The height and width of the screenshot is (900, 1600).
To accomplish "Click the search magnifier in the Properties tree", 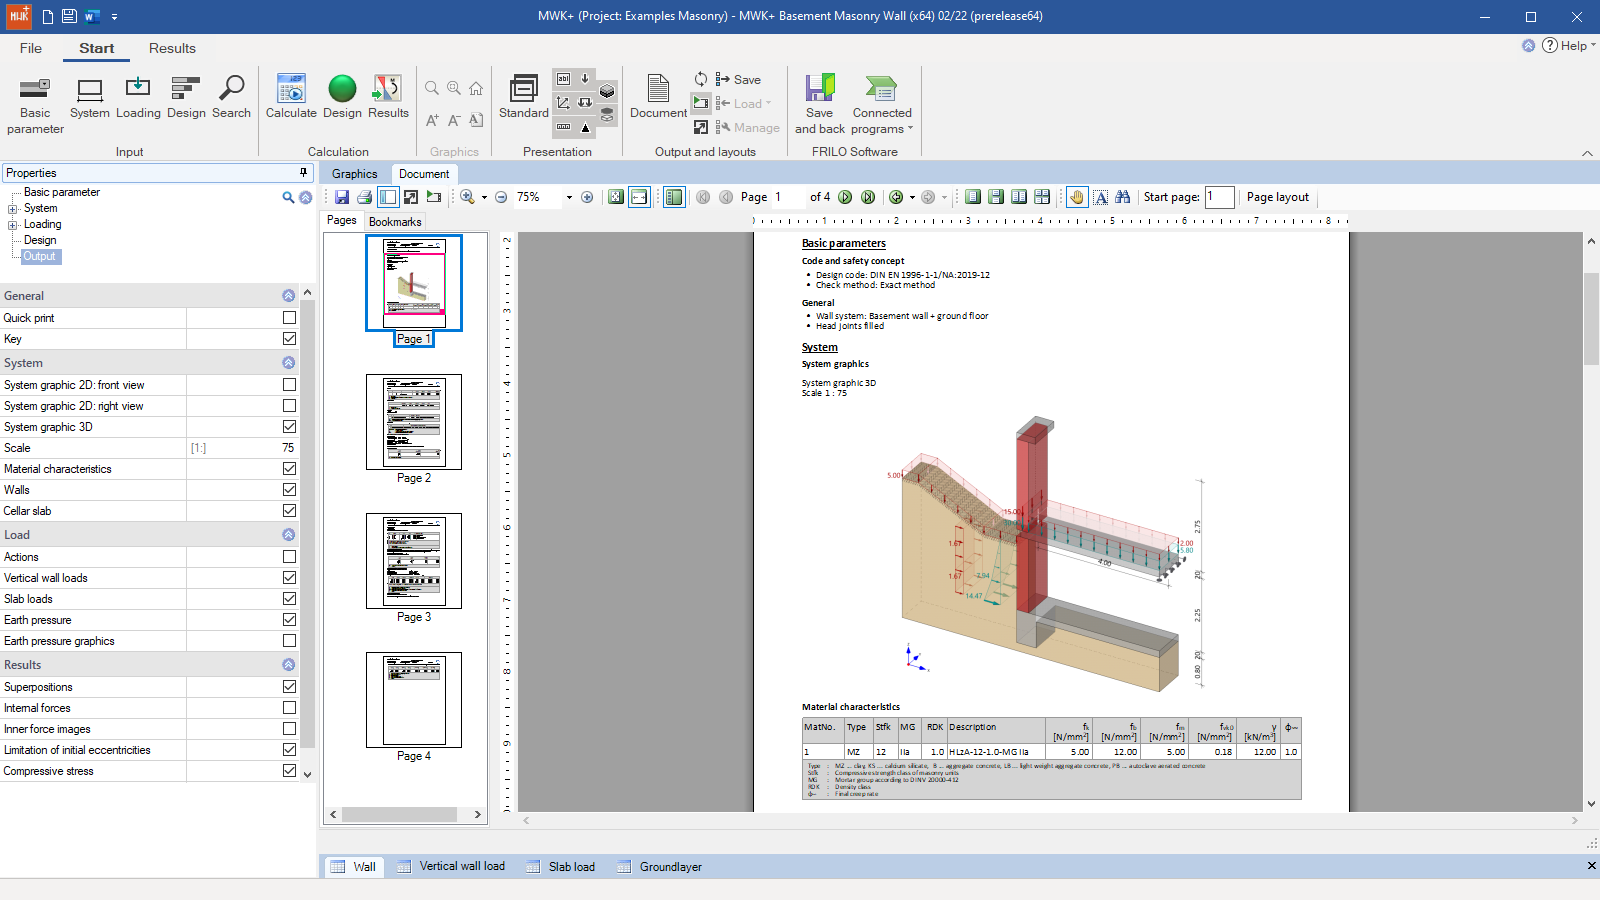I will (x=288, y=198).
